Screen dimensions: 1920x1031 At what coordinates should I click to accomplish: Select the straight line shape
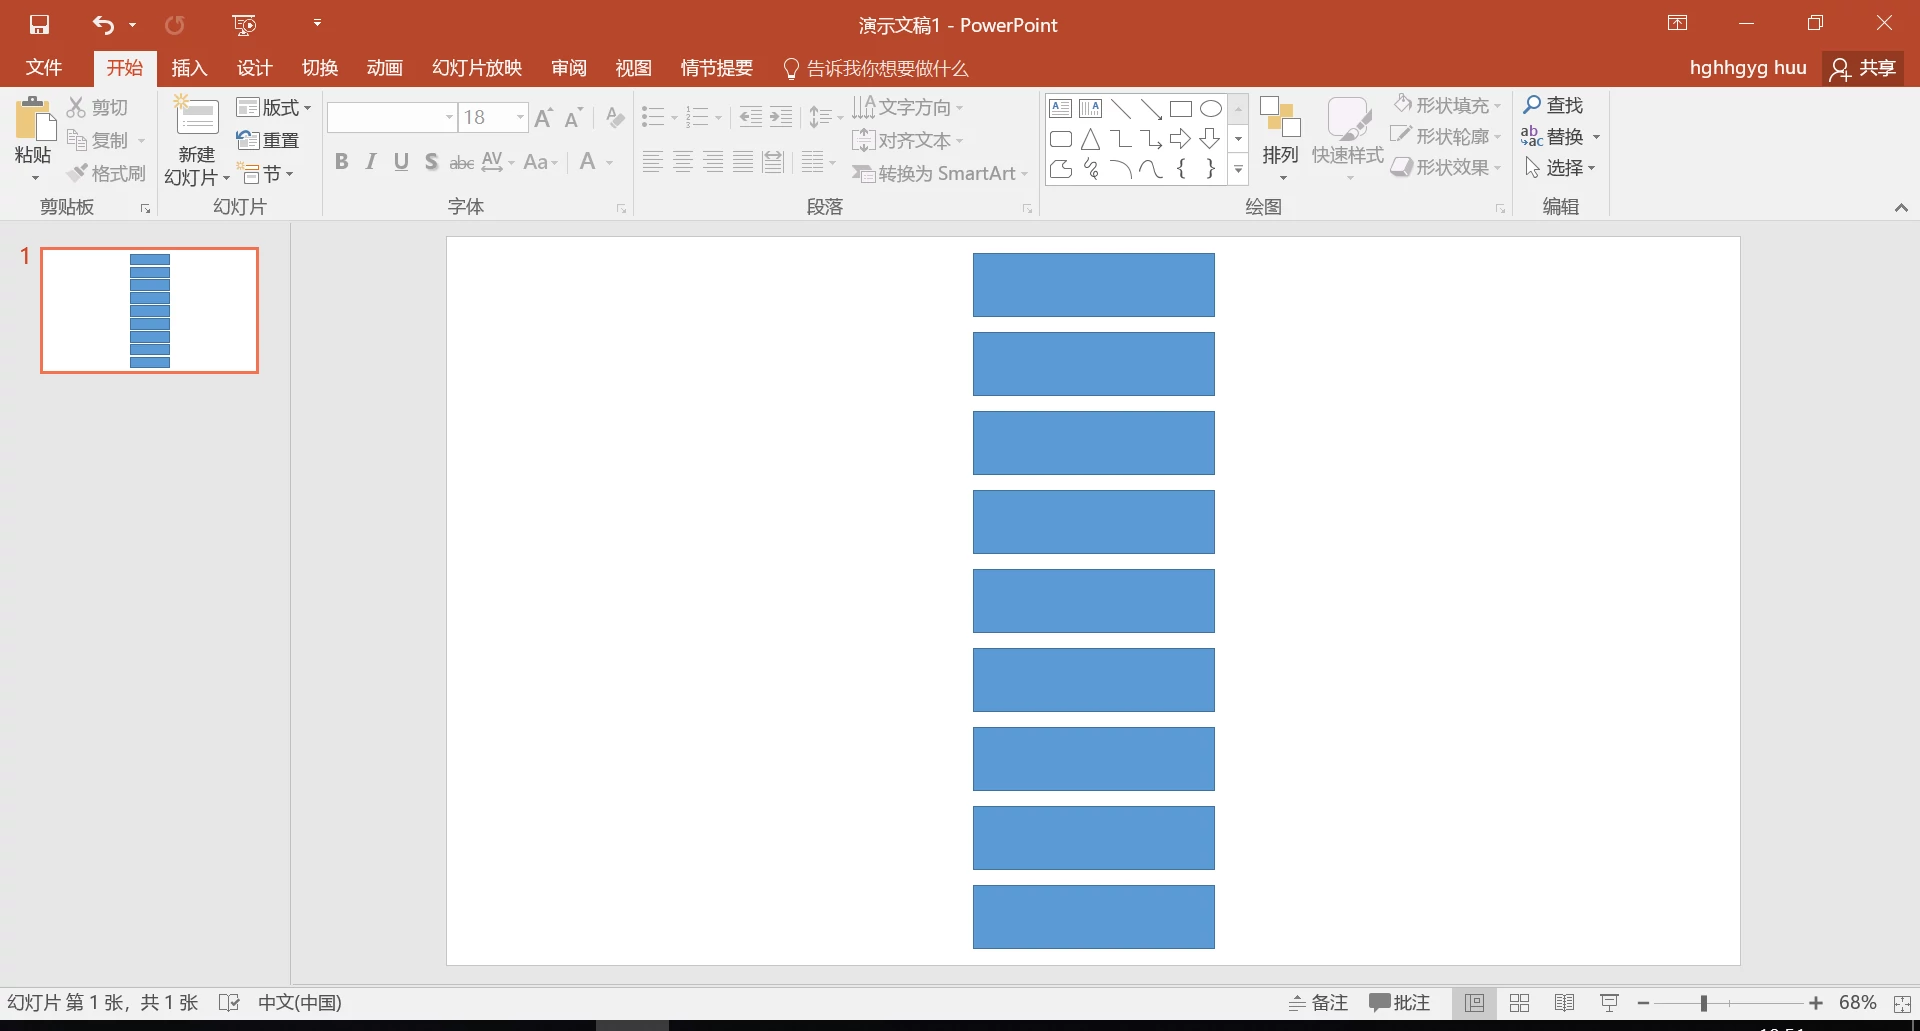[1121, 109]
